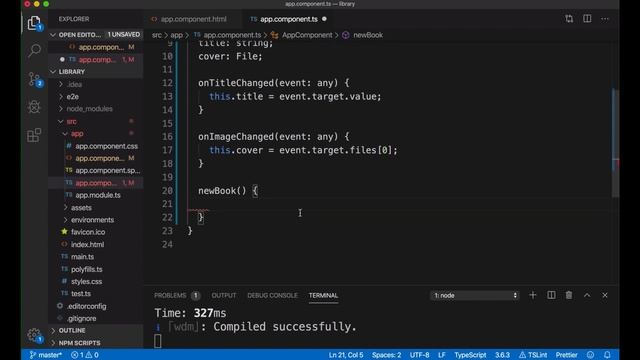The height and width of the screenshot is (360, 640).
Task: Collapse the Open Editors section
Action: pos(96,35)
